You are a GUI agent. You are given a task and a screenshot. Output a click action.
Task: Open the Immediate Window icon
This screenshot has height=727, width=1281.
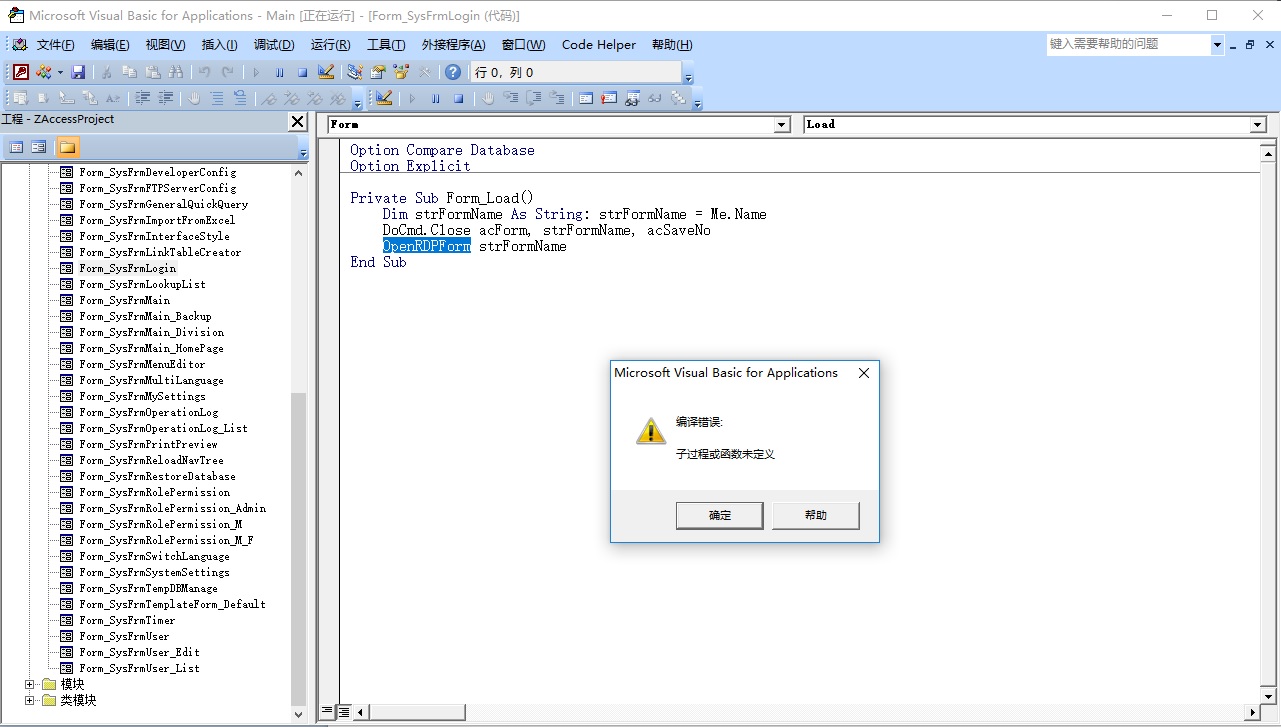(x=608, y=98)
